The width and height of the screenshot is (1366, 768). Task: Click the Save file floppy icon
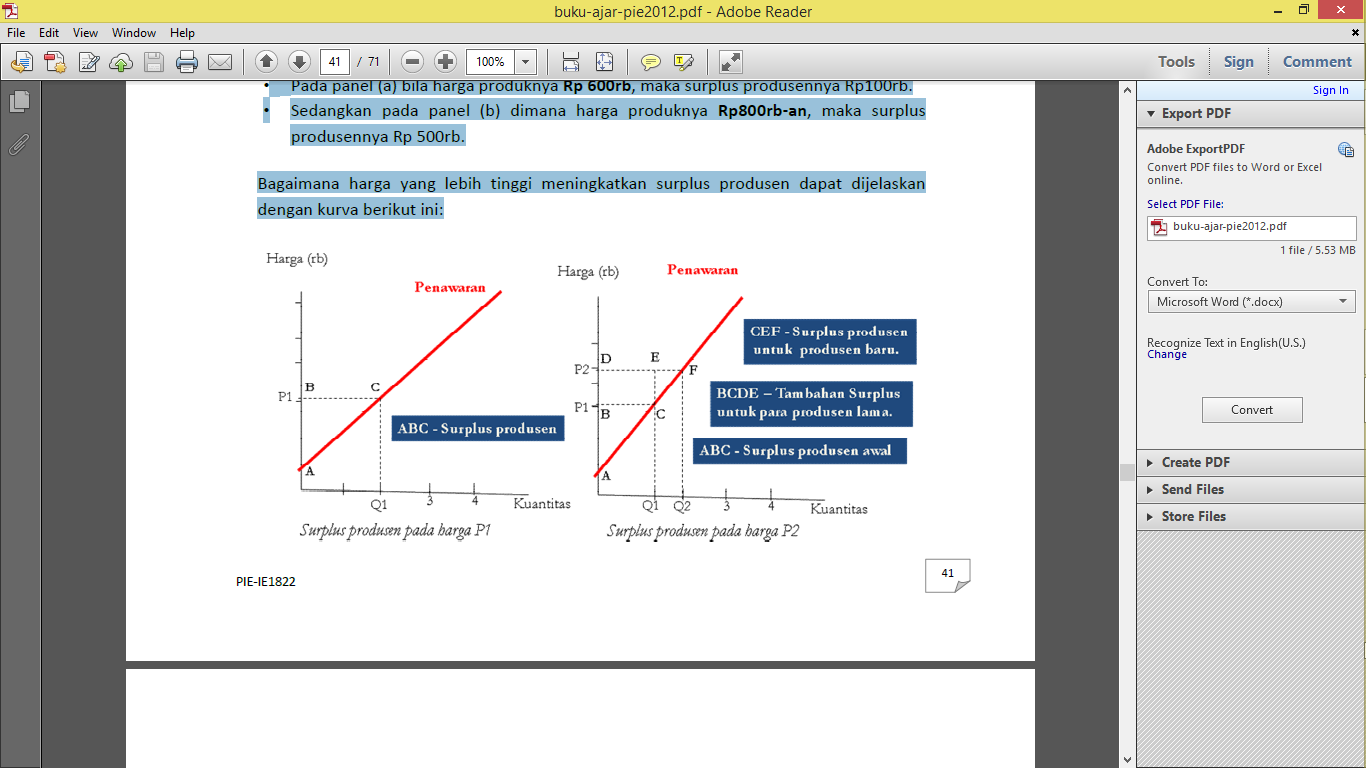(x=154, y=62)
